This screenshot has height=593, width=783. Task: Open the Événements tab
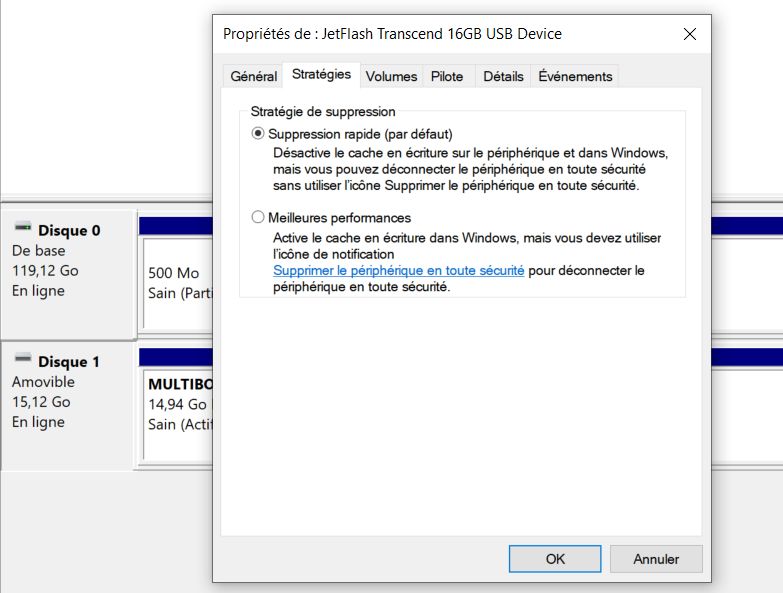[x=575, y=76]
